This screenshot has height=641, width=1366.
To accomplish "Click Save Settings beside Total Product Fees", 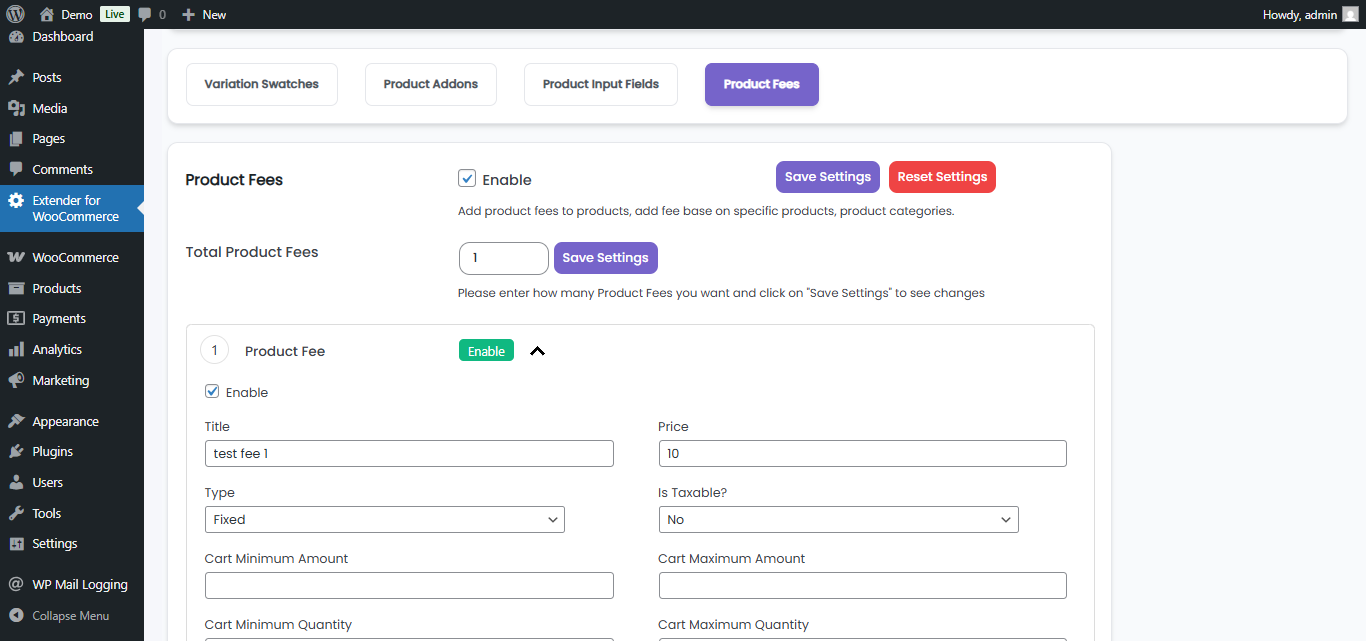I will (x=605, y=258).
